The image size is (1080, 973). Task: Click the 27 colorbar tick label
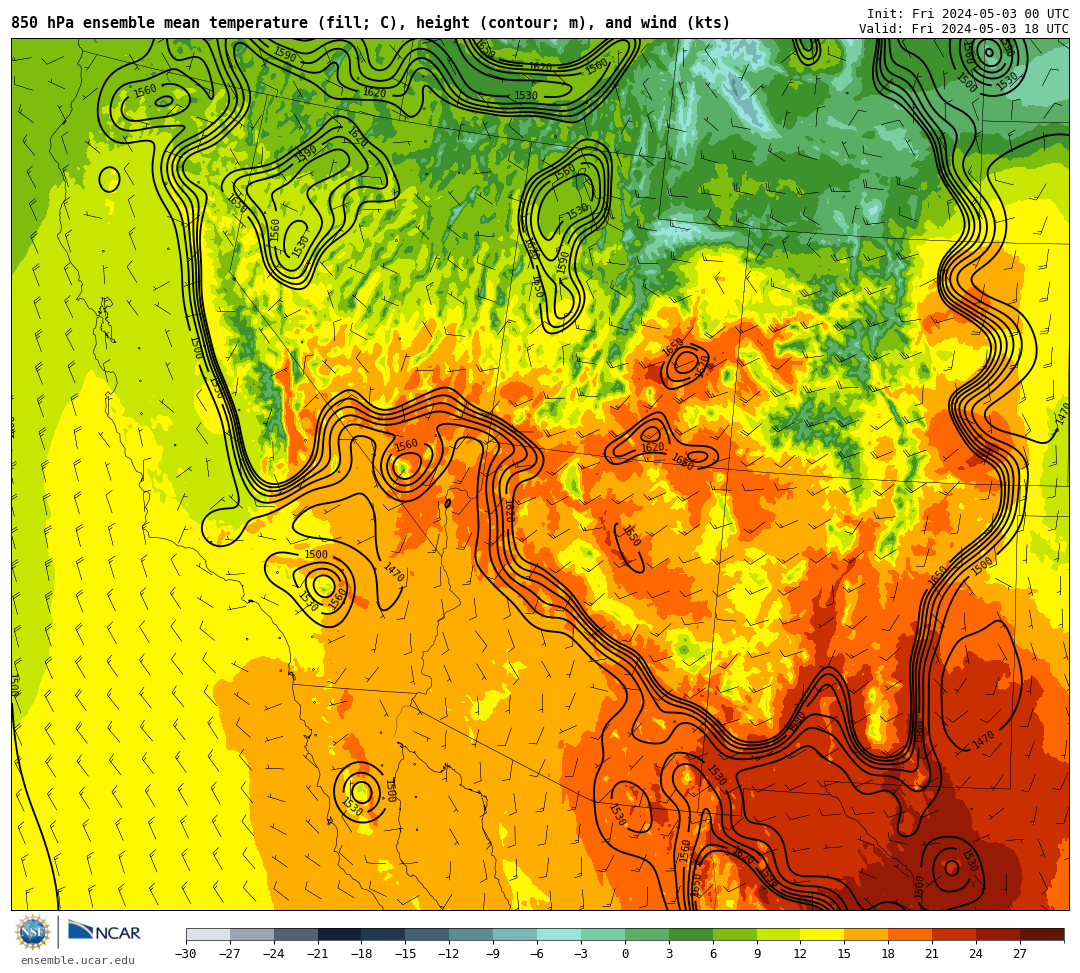click(1020, 954)
